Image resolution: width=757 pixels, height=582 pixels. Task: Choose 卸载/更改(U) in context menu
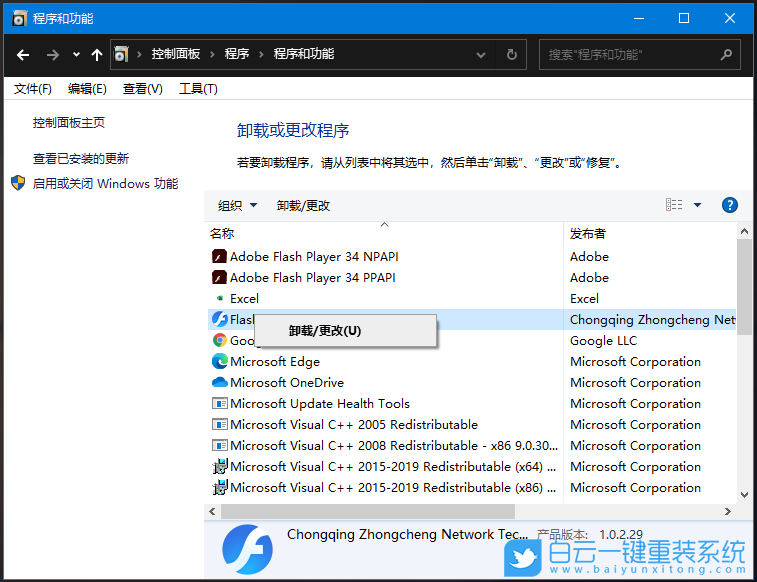click(x=345, y=331)
